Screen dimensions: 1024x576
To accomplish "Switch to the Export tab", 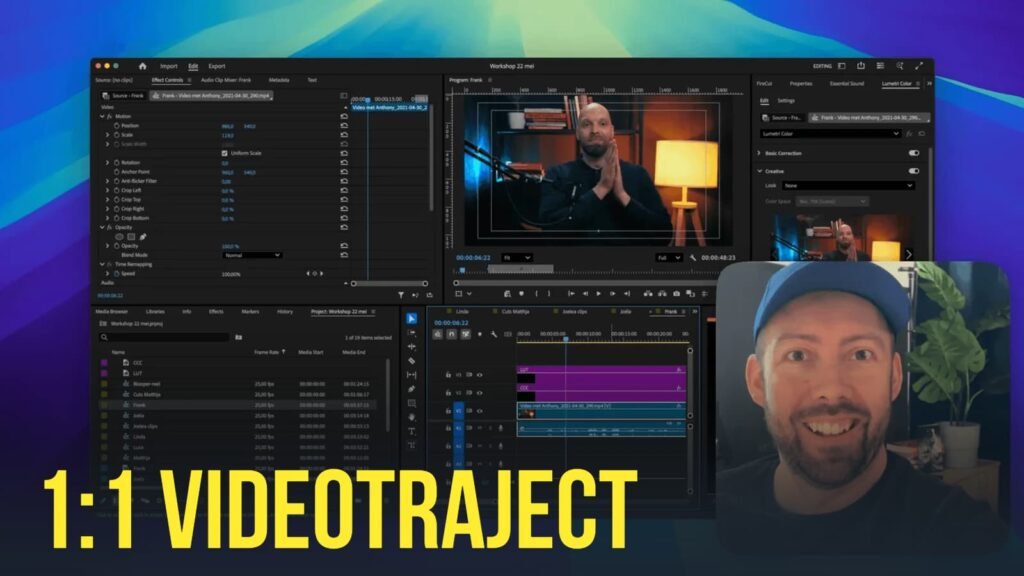I will 217,66.
